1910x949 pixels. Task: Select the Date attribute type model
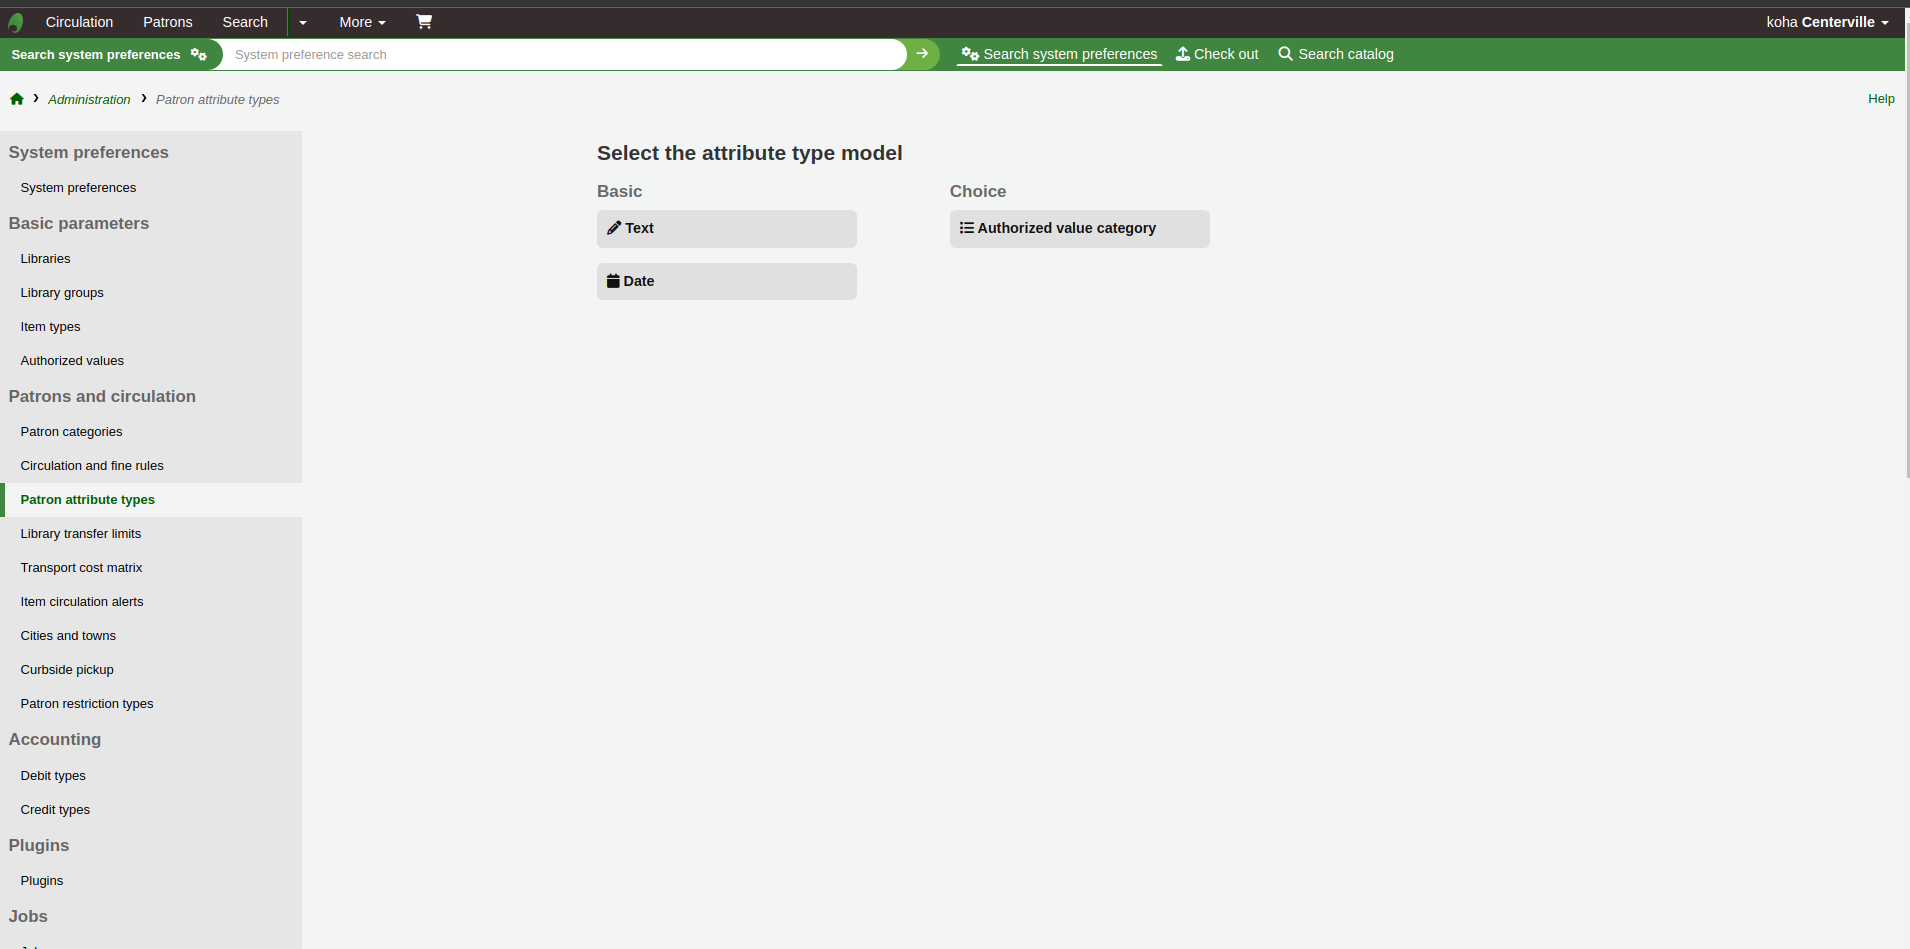pos(726,282)
